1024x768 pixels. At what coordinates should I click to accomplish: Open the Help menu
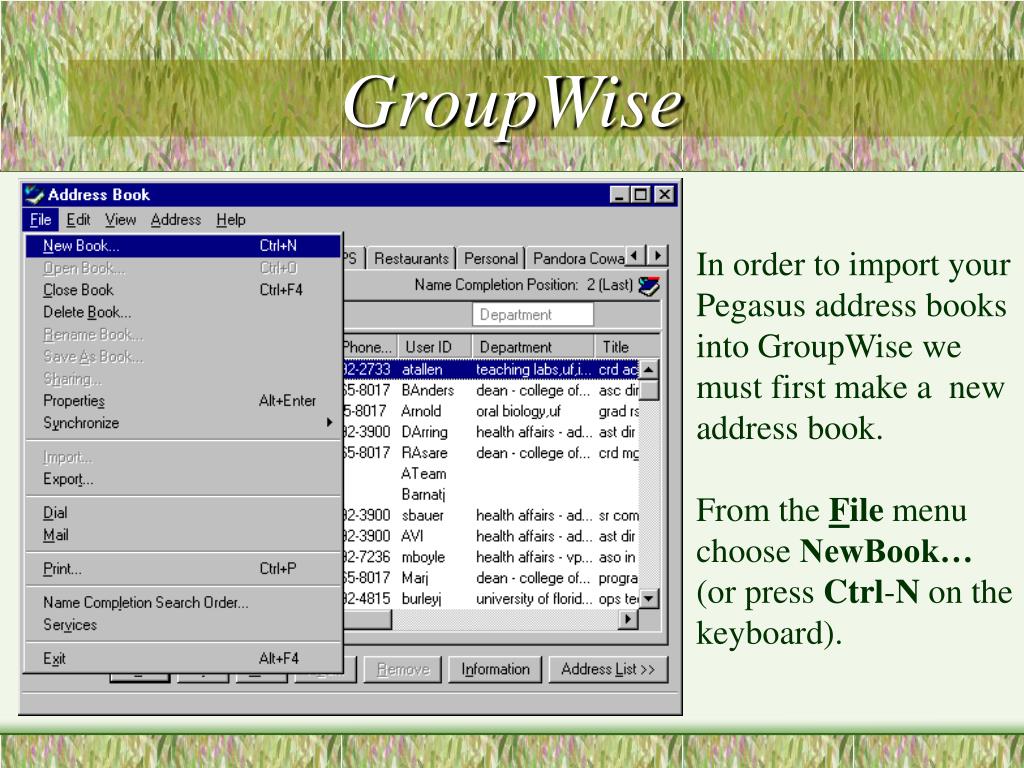[231, 219]
